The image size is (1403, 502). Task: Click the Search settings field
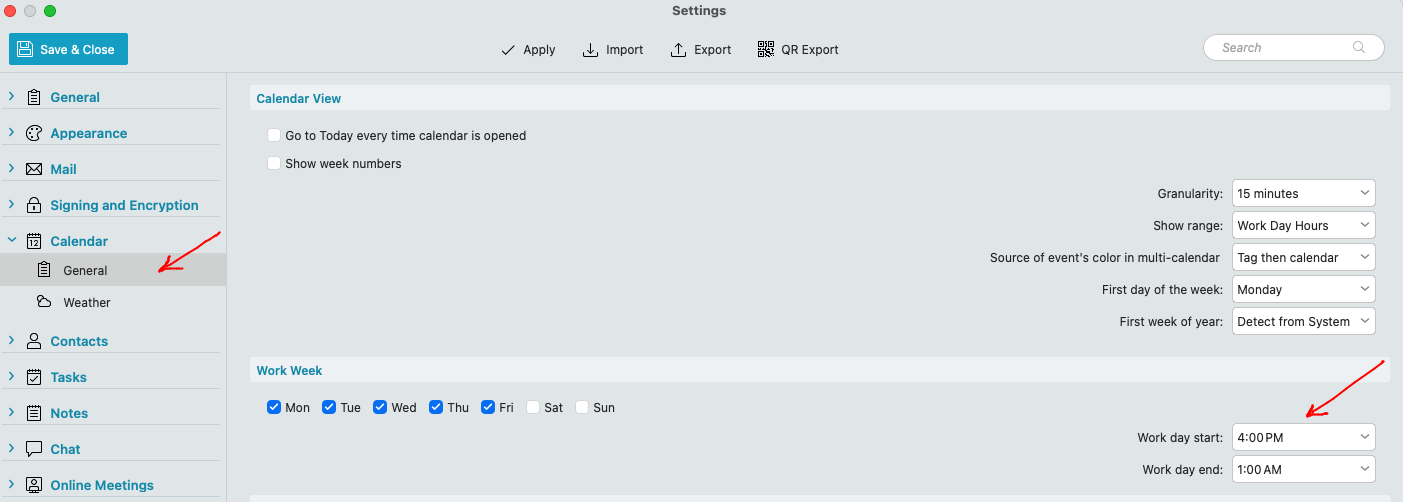(x=1293, y=47)
